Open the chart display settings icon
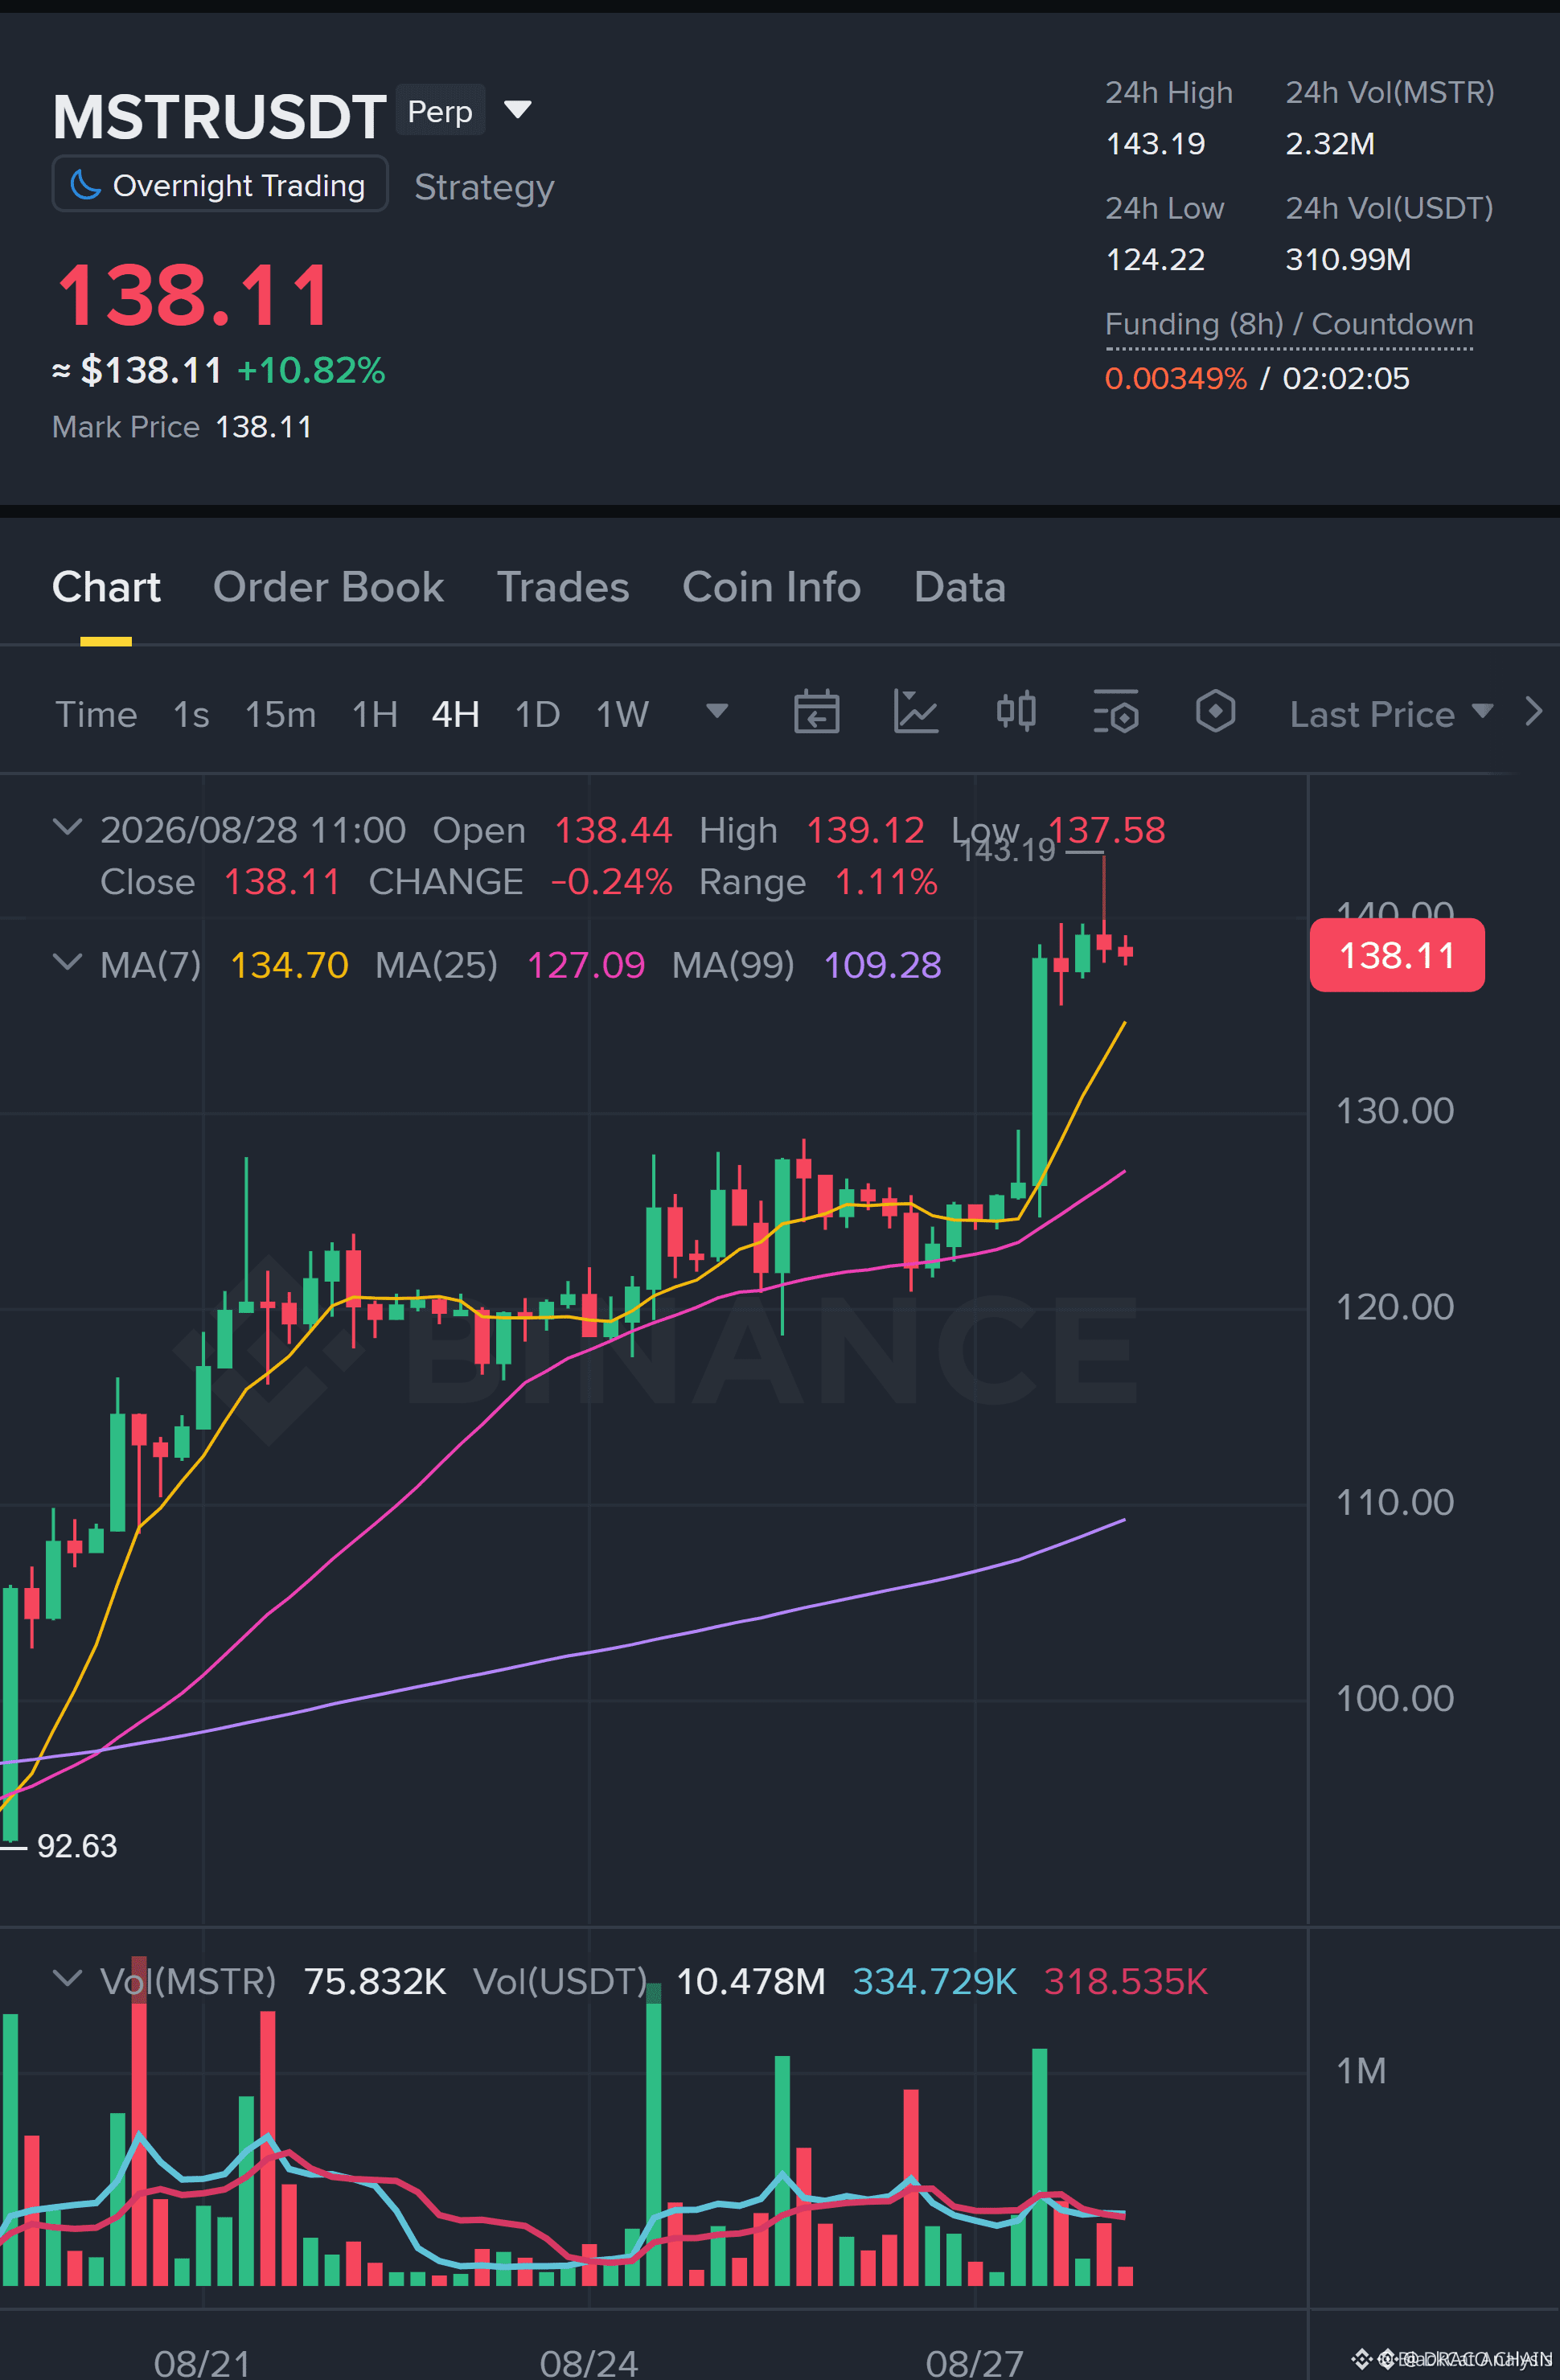This screenshot has width=1560, height=2380. tap(1116, 713)
